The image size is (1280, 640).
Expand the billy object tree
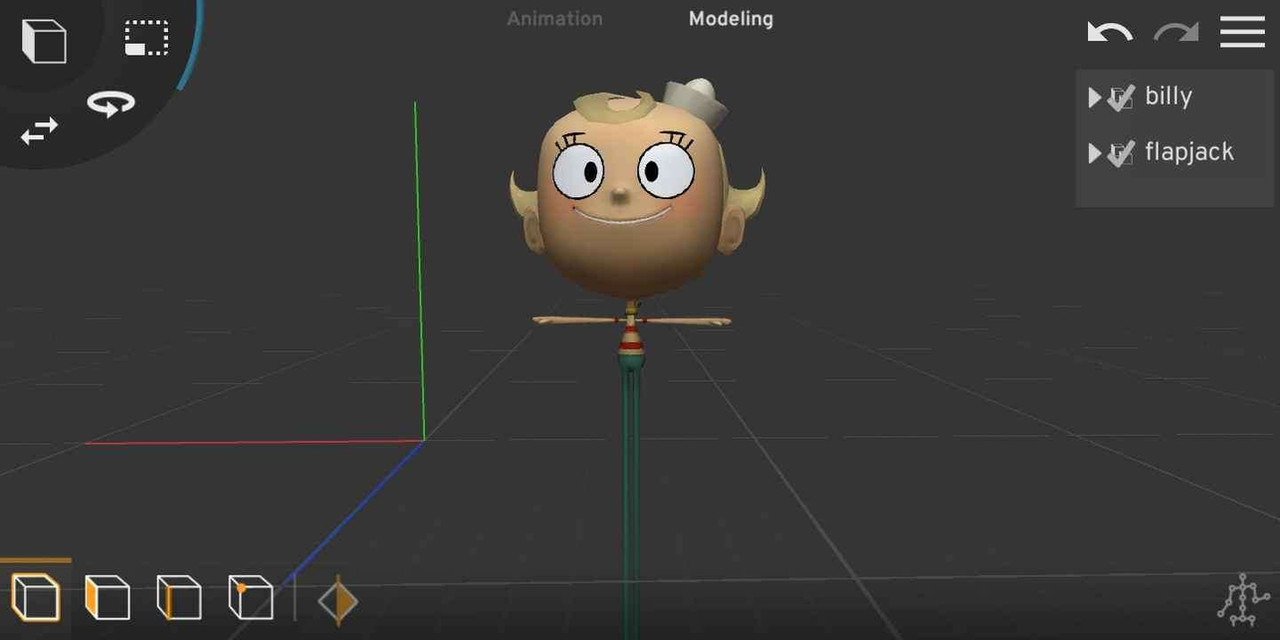coord(1094,97)
